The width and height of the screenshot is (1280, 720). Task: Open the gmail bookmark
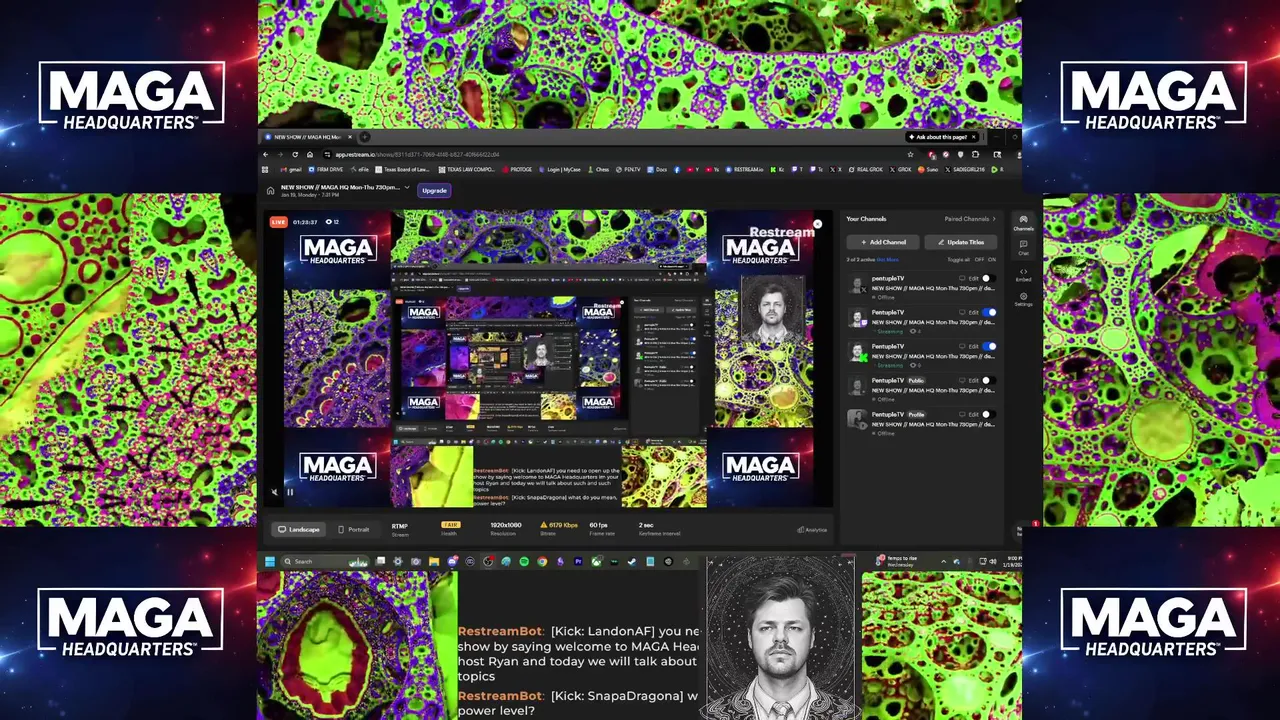[291, 169]
